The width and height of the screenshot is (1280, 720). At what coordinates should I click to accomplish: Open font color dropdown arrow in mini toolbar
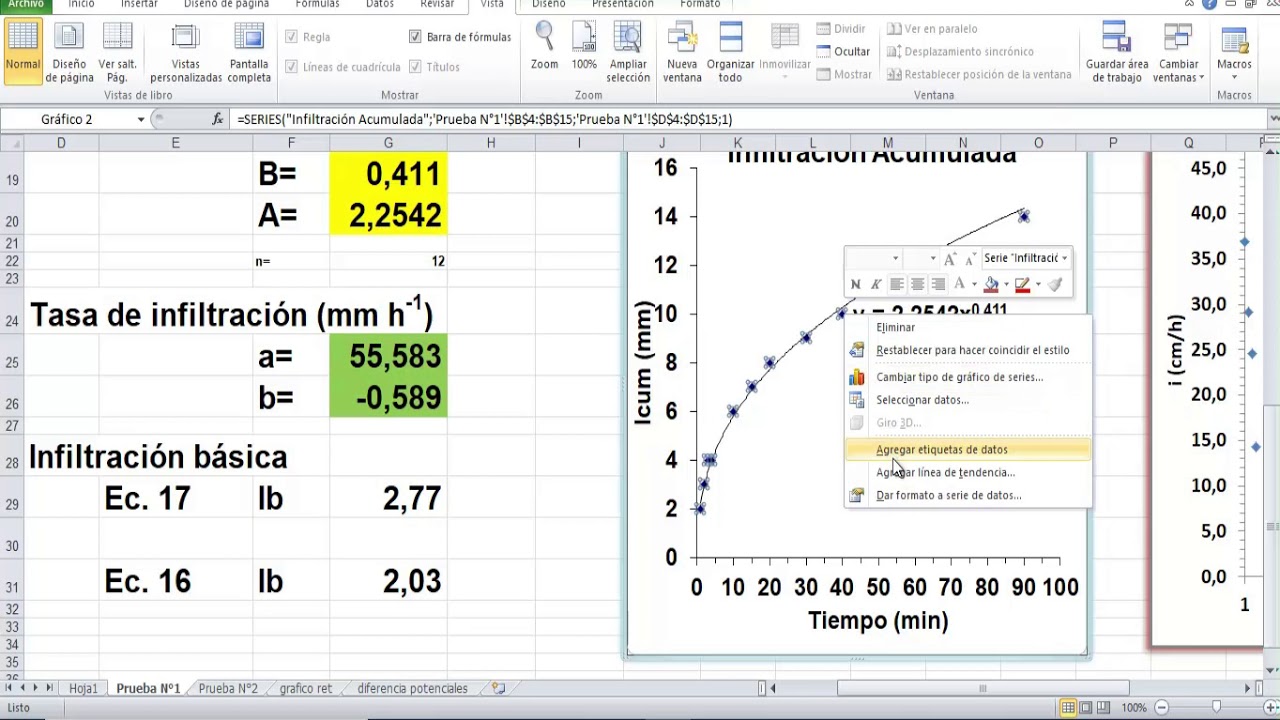pos(974,285)
